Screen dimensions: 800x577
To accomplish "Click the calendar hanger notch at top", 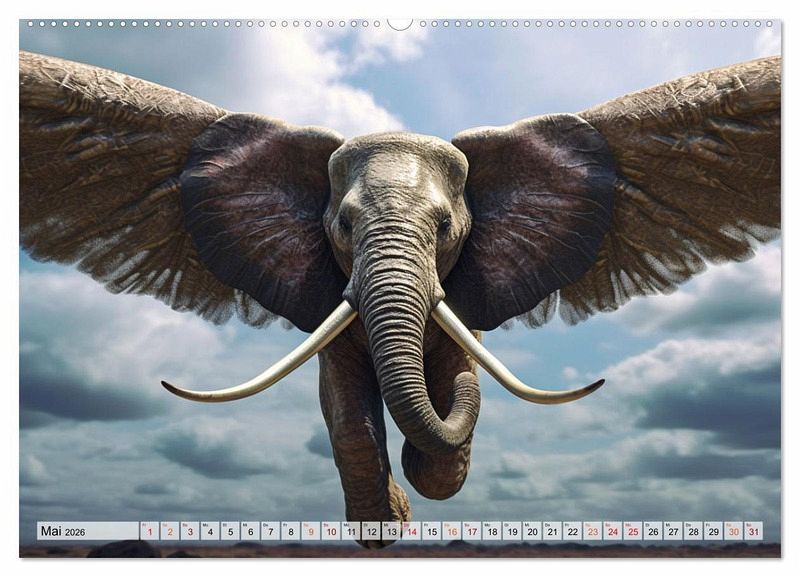I will pos(400,23).
